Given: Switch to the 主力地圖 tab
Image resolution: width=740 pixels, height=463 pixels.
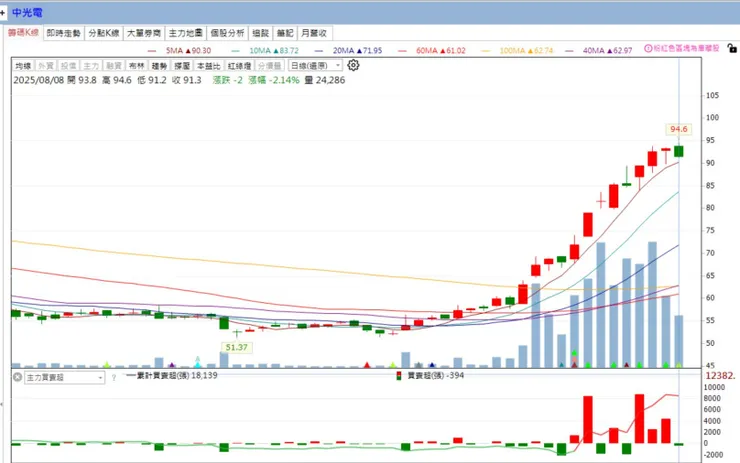Looking at the screenshot, I should click(185, 33).
